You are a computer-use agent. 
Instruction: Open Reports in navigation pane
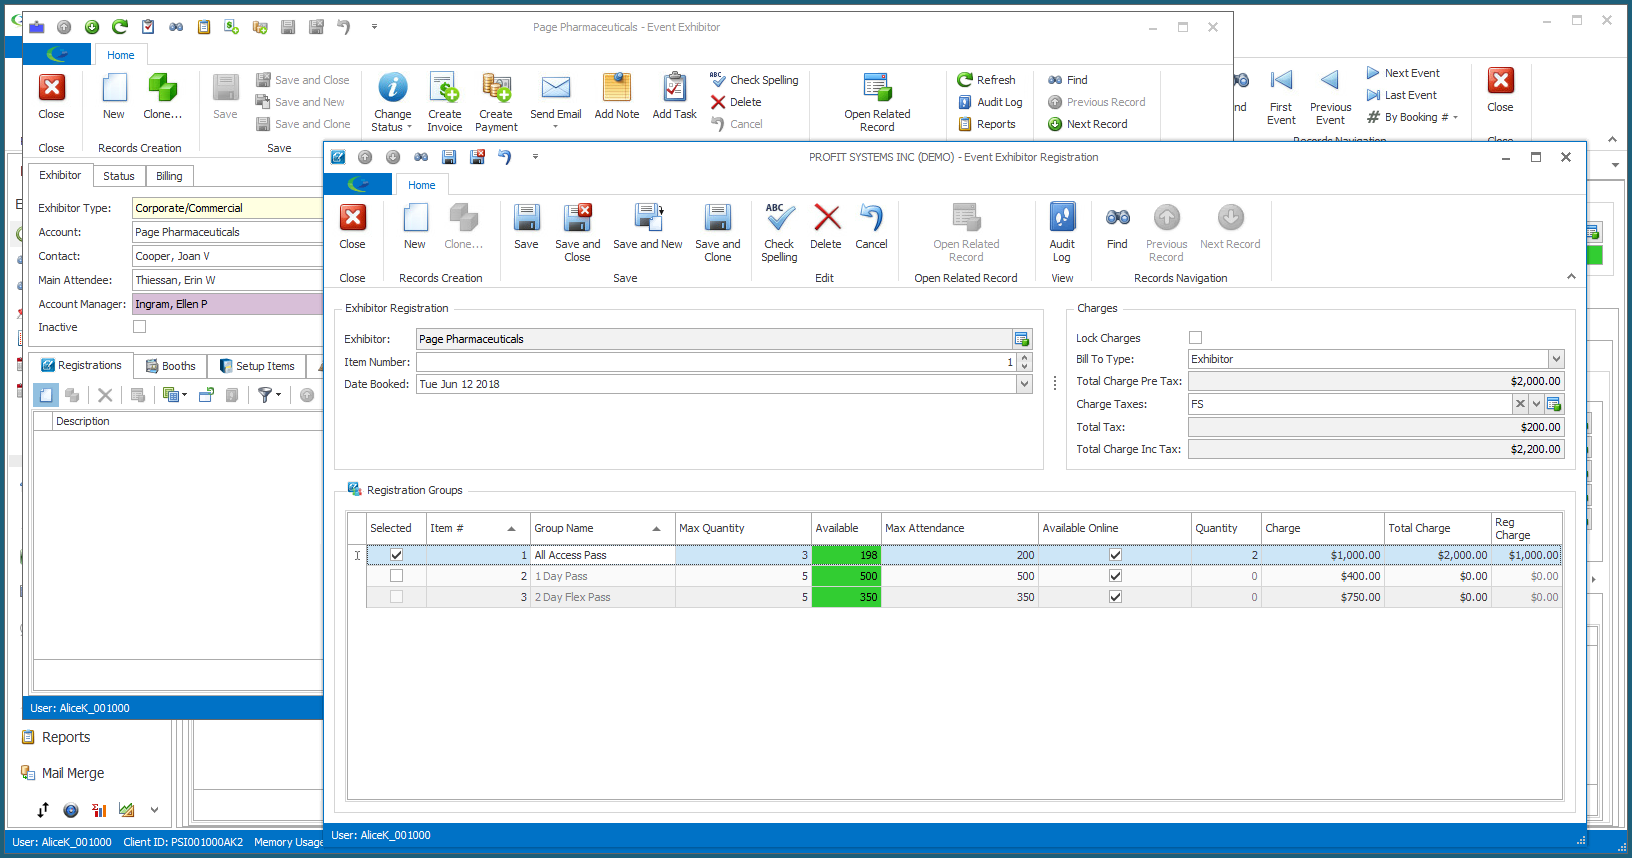[56, 737]
